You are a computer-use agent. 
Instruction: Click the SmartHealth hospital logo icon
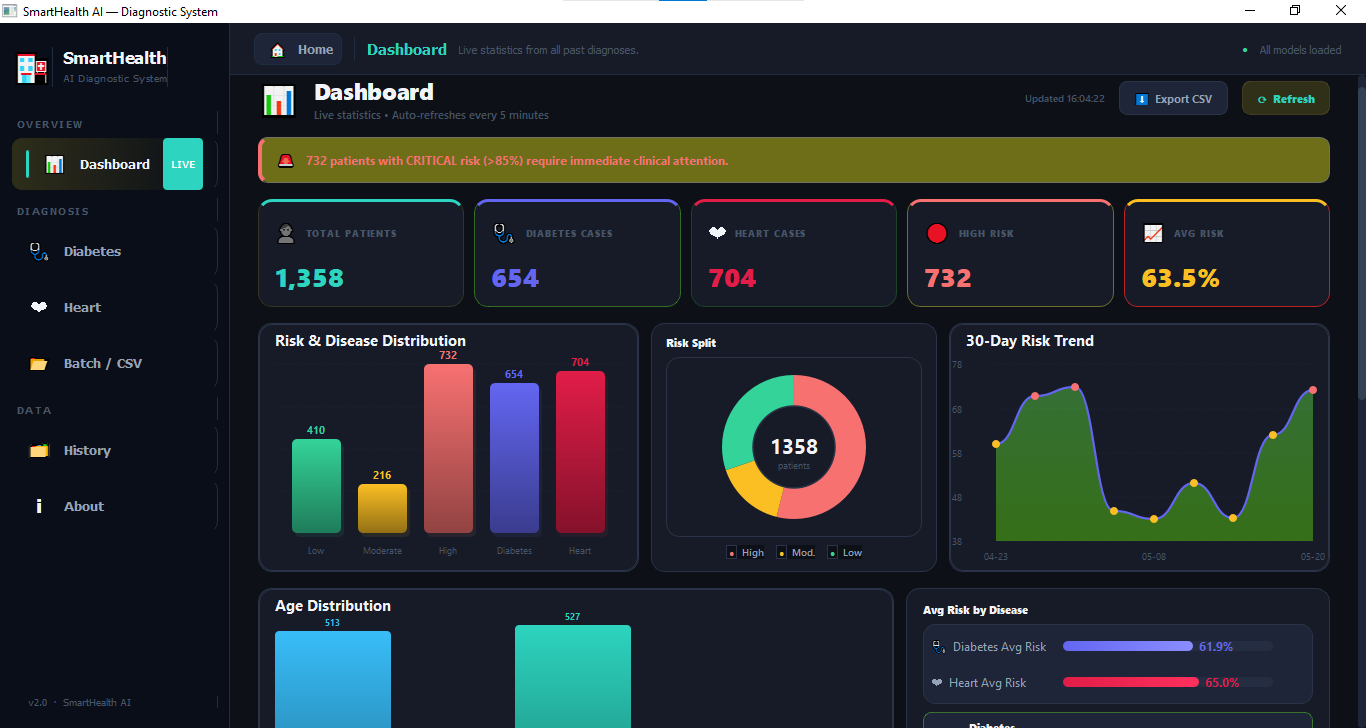pos(32,68)
